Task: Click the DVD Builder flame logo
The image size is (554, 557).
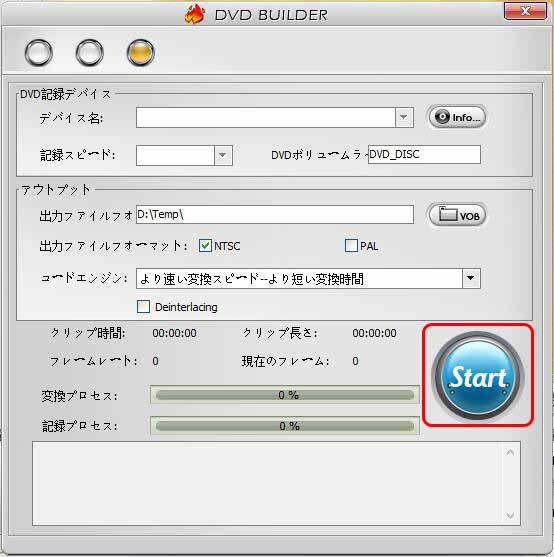Action: click(195, 14)
